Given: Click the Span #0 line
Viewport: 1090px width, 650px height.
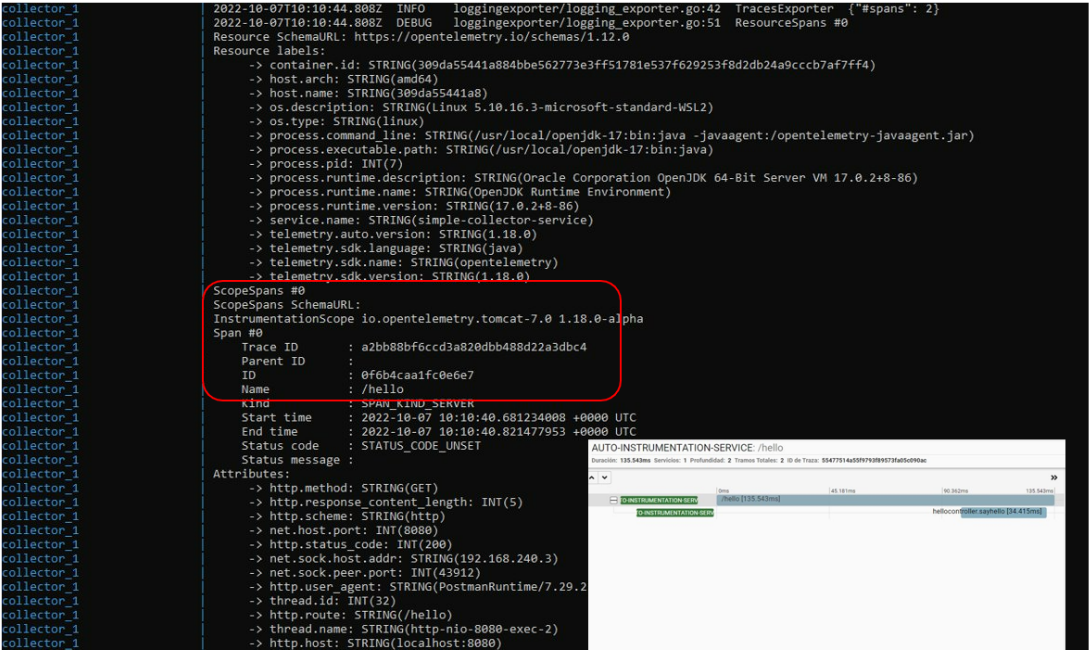Looking at the screenshot, I should pyautogui.click(x=238, y=333).
